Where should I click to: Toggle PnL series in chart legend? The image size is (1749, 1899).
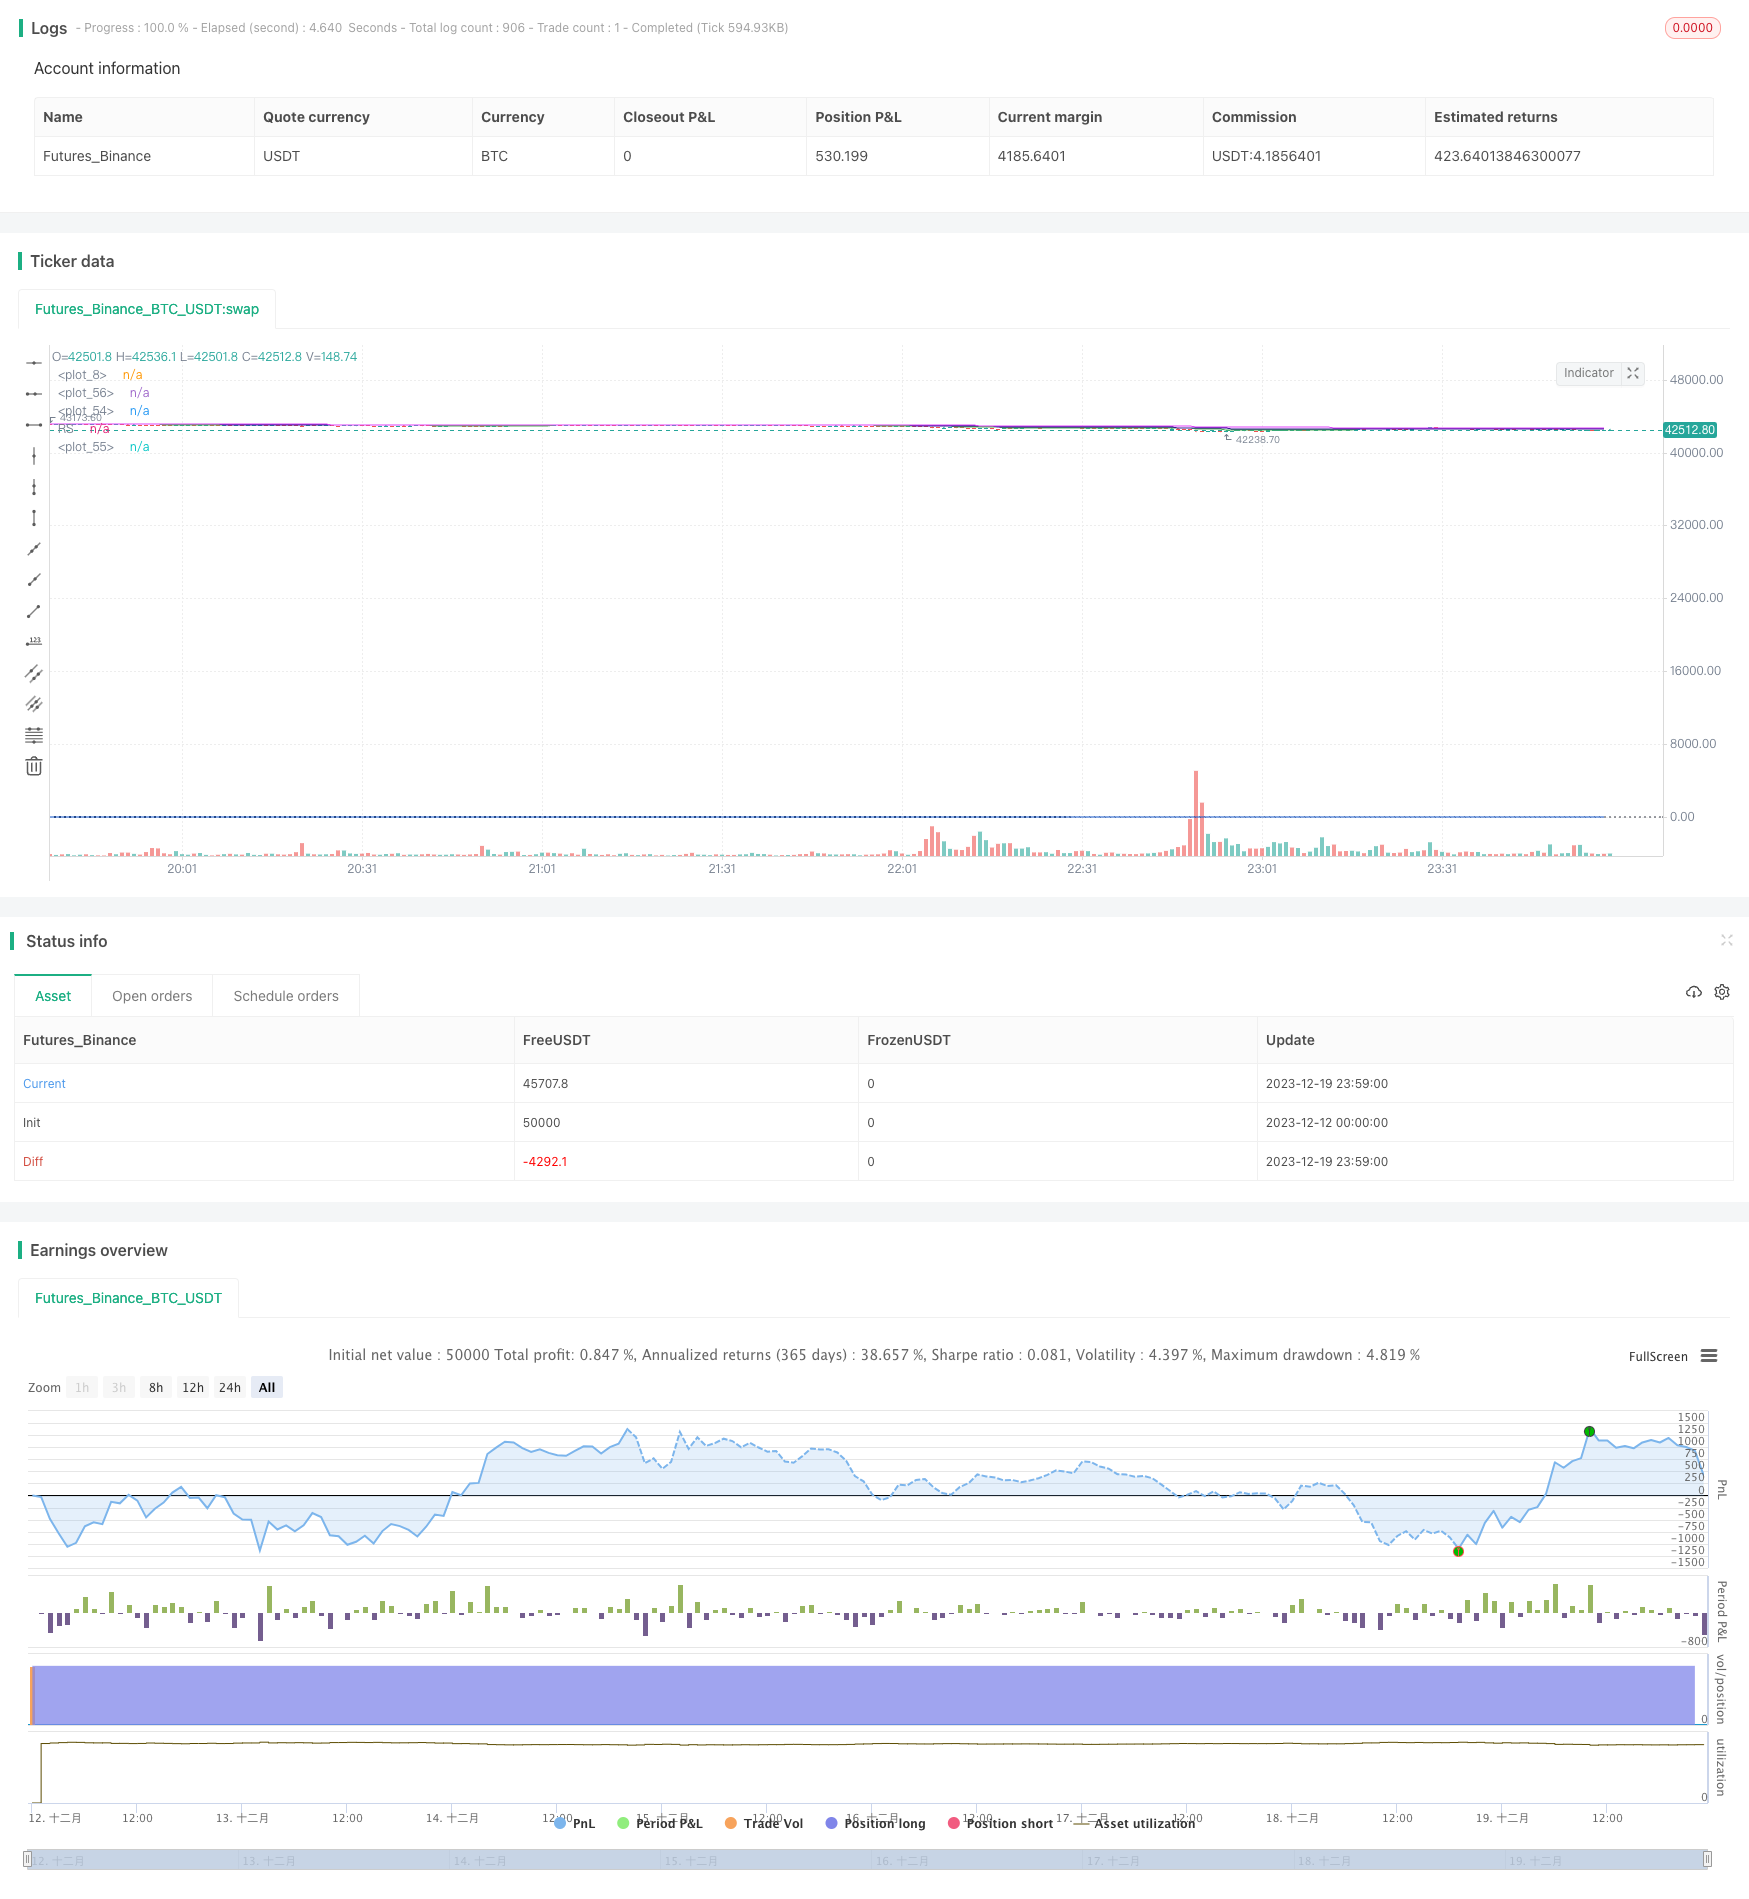pos(575,1823)
